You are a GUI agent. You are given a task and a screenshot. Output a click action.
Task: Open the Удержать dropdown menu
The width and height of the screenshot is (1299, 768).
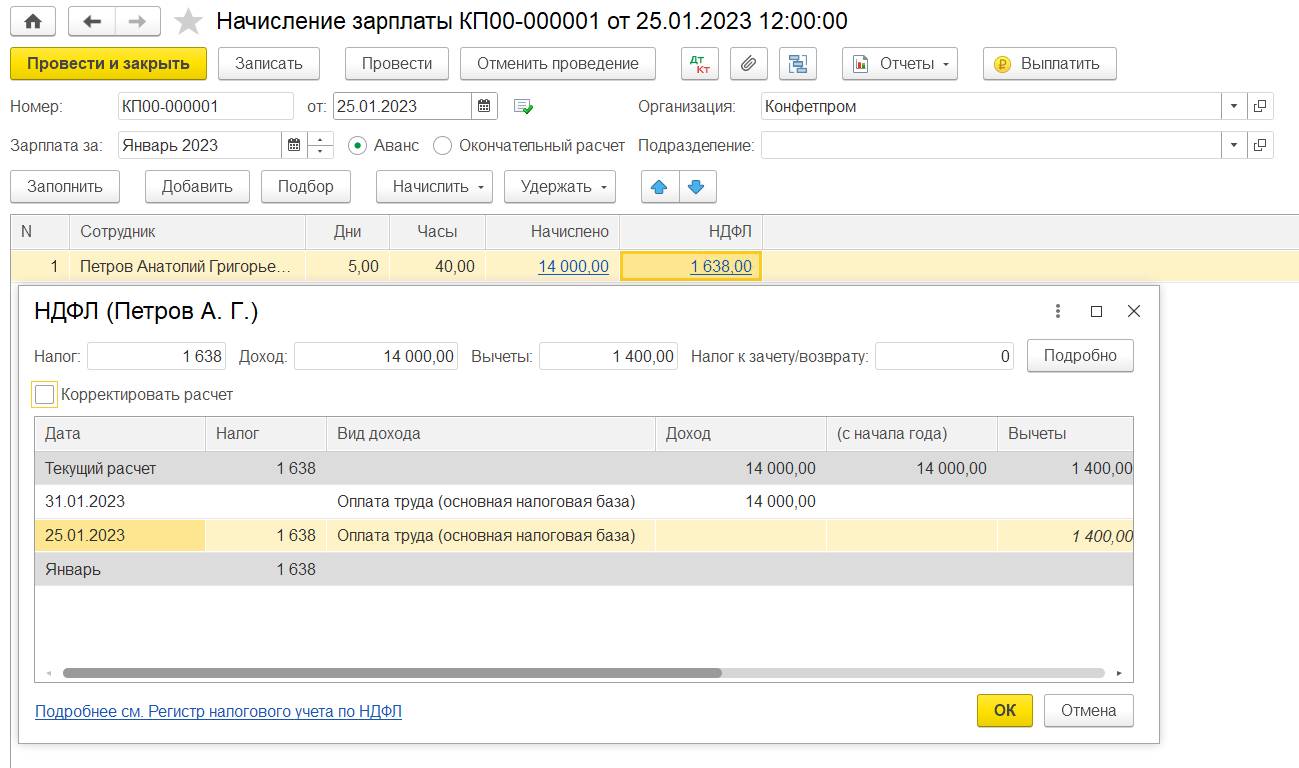point(559,186)
